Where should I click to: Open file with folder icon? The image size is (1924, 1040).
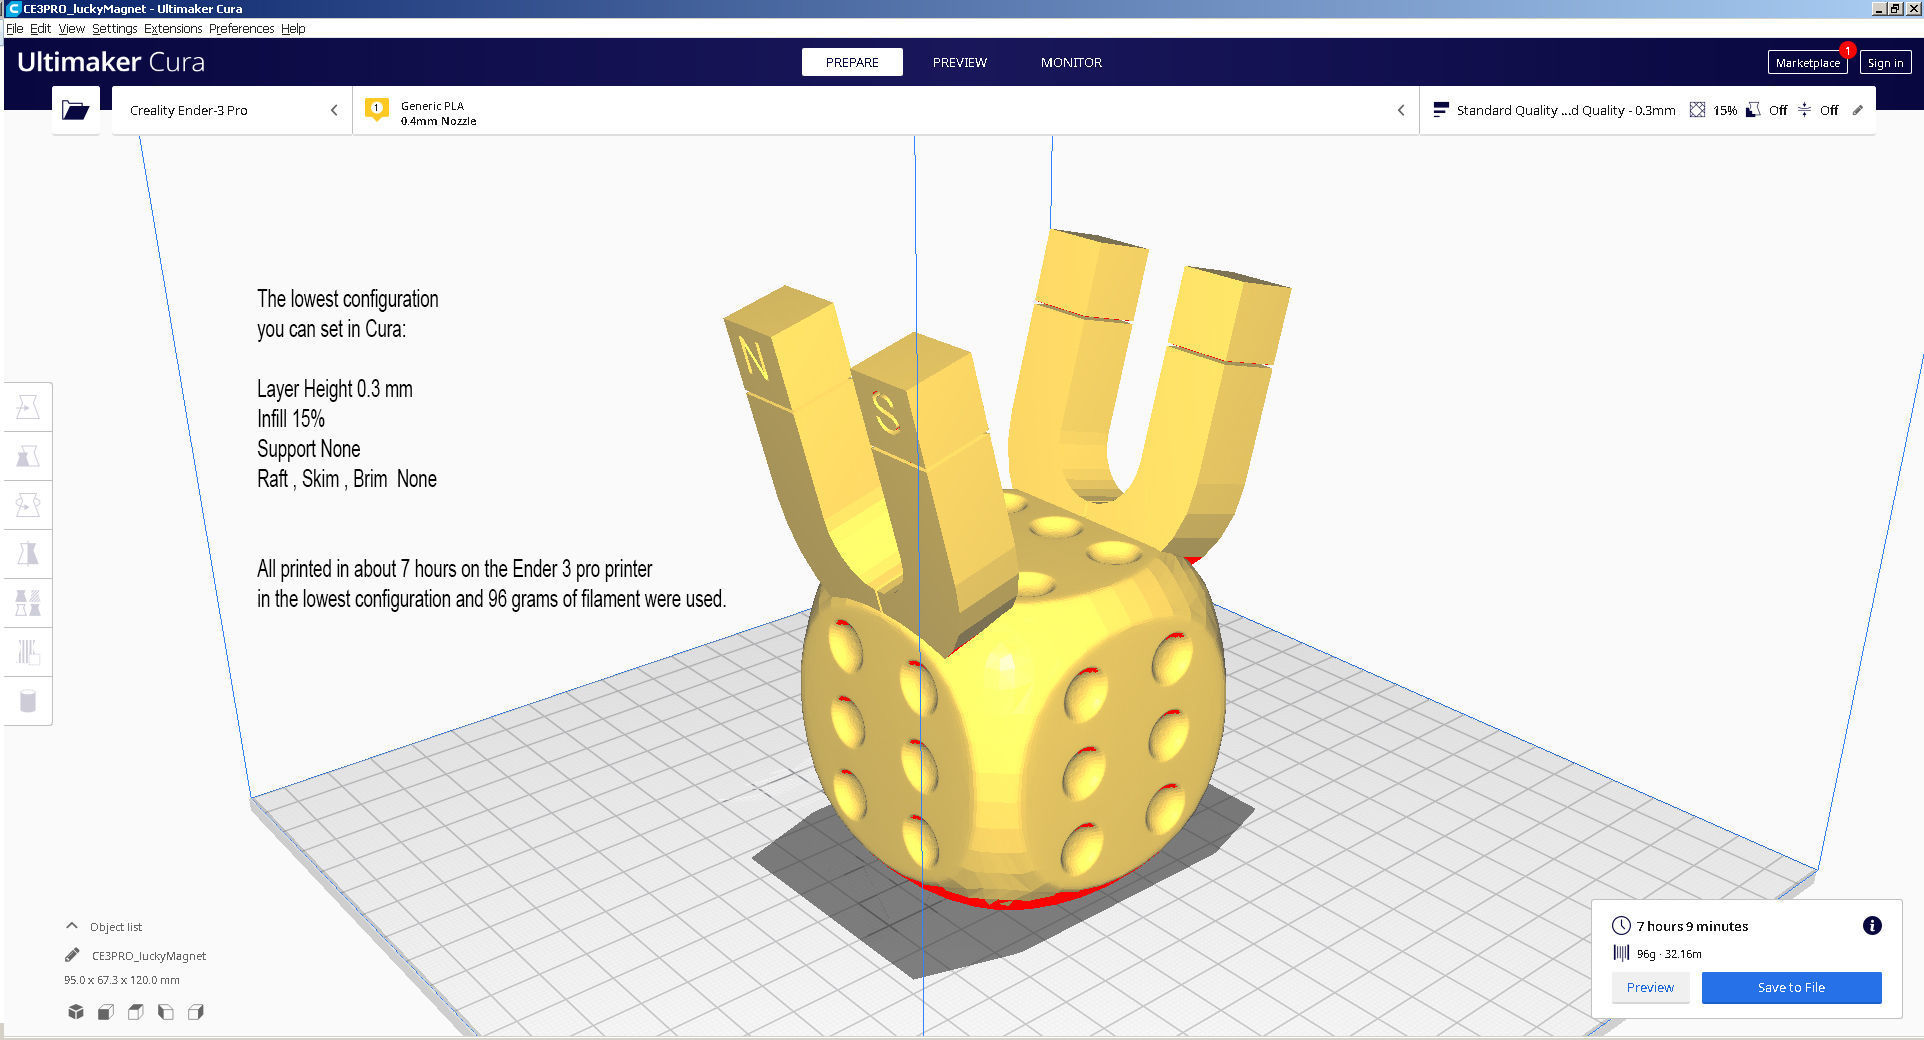76,110
